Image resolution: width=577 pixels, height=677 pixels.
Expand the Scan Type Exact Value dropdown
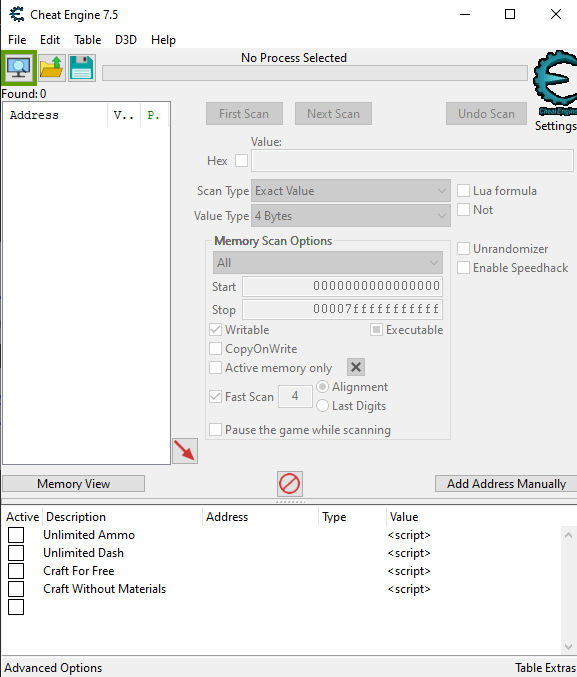point(351,191)
